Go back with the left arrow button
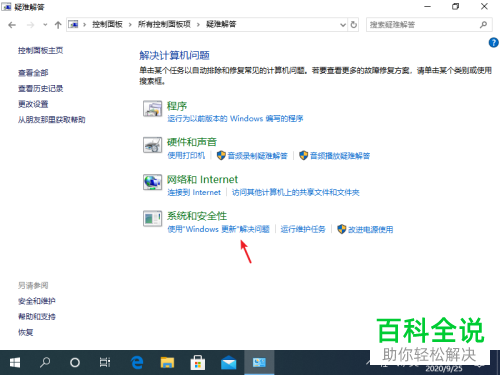500x375 pixels. click(12, 25)
